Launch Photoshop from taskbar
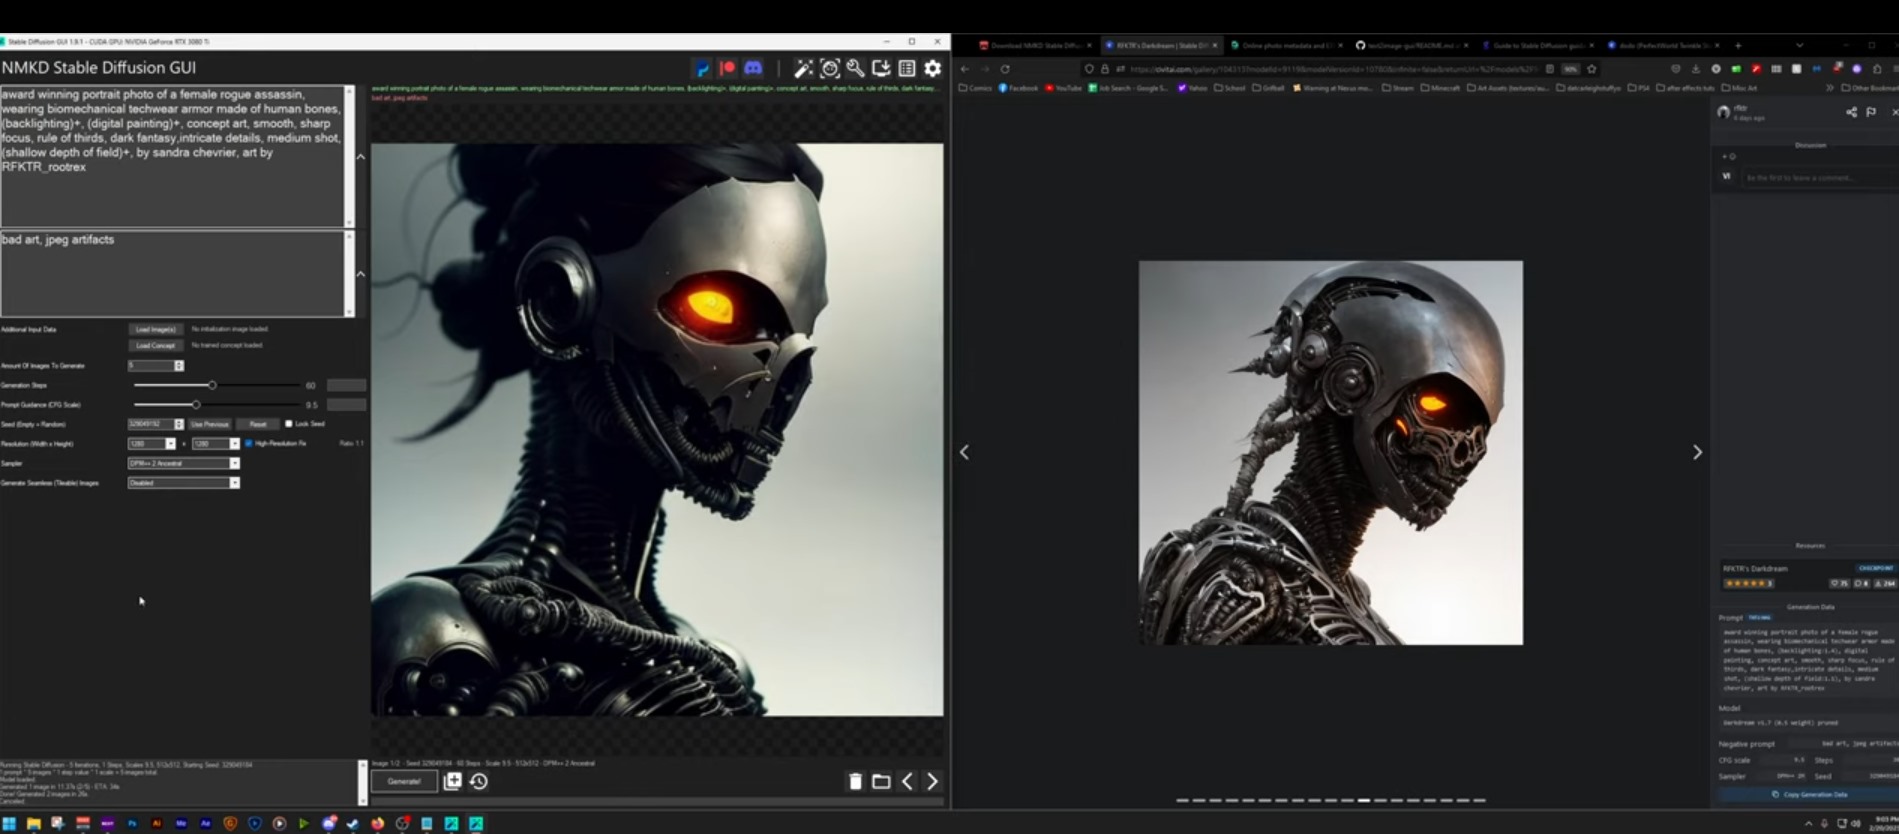 pyautogui.click(x=132, y=824)
